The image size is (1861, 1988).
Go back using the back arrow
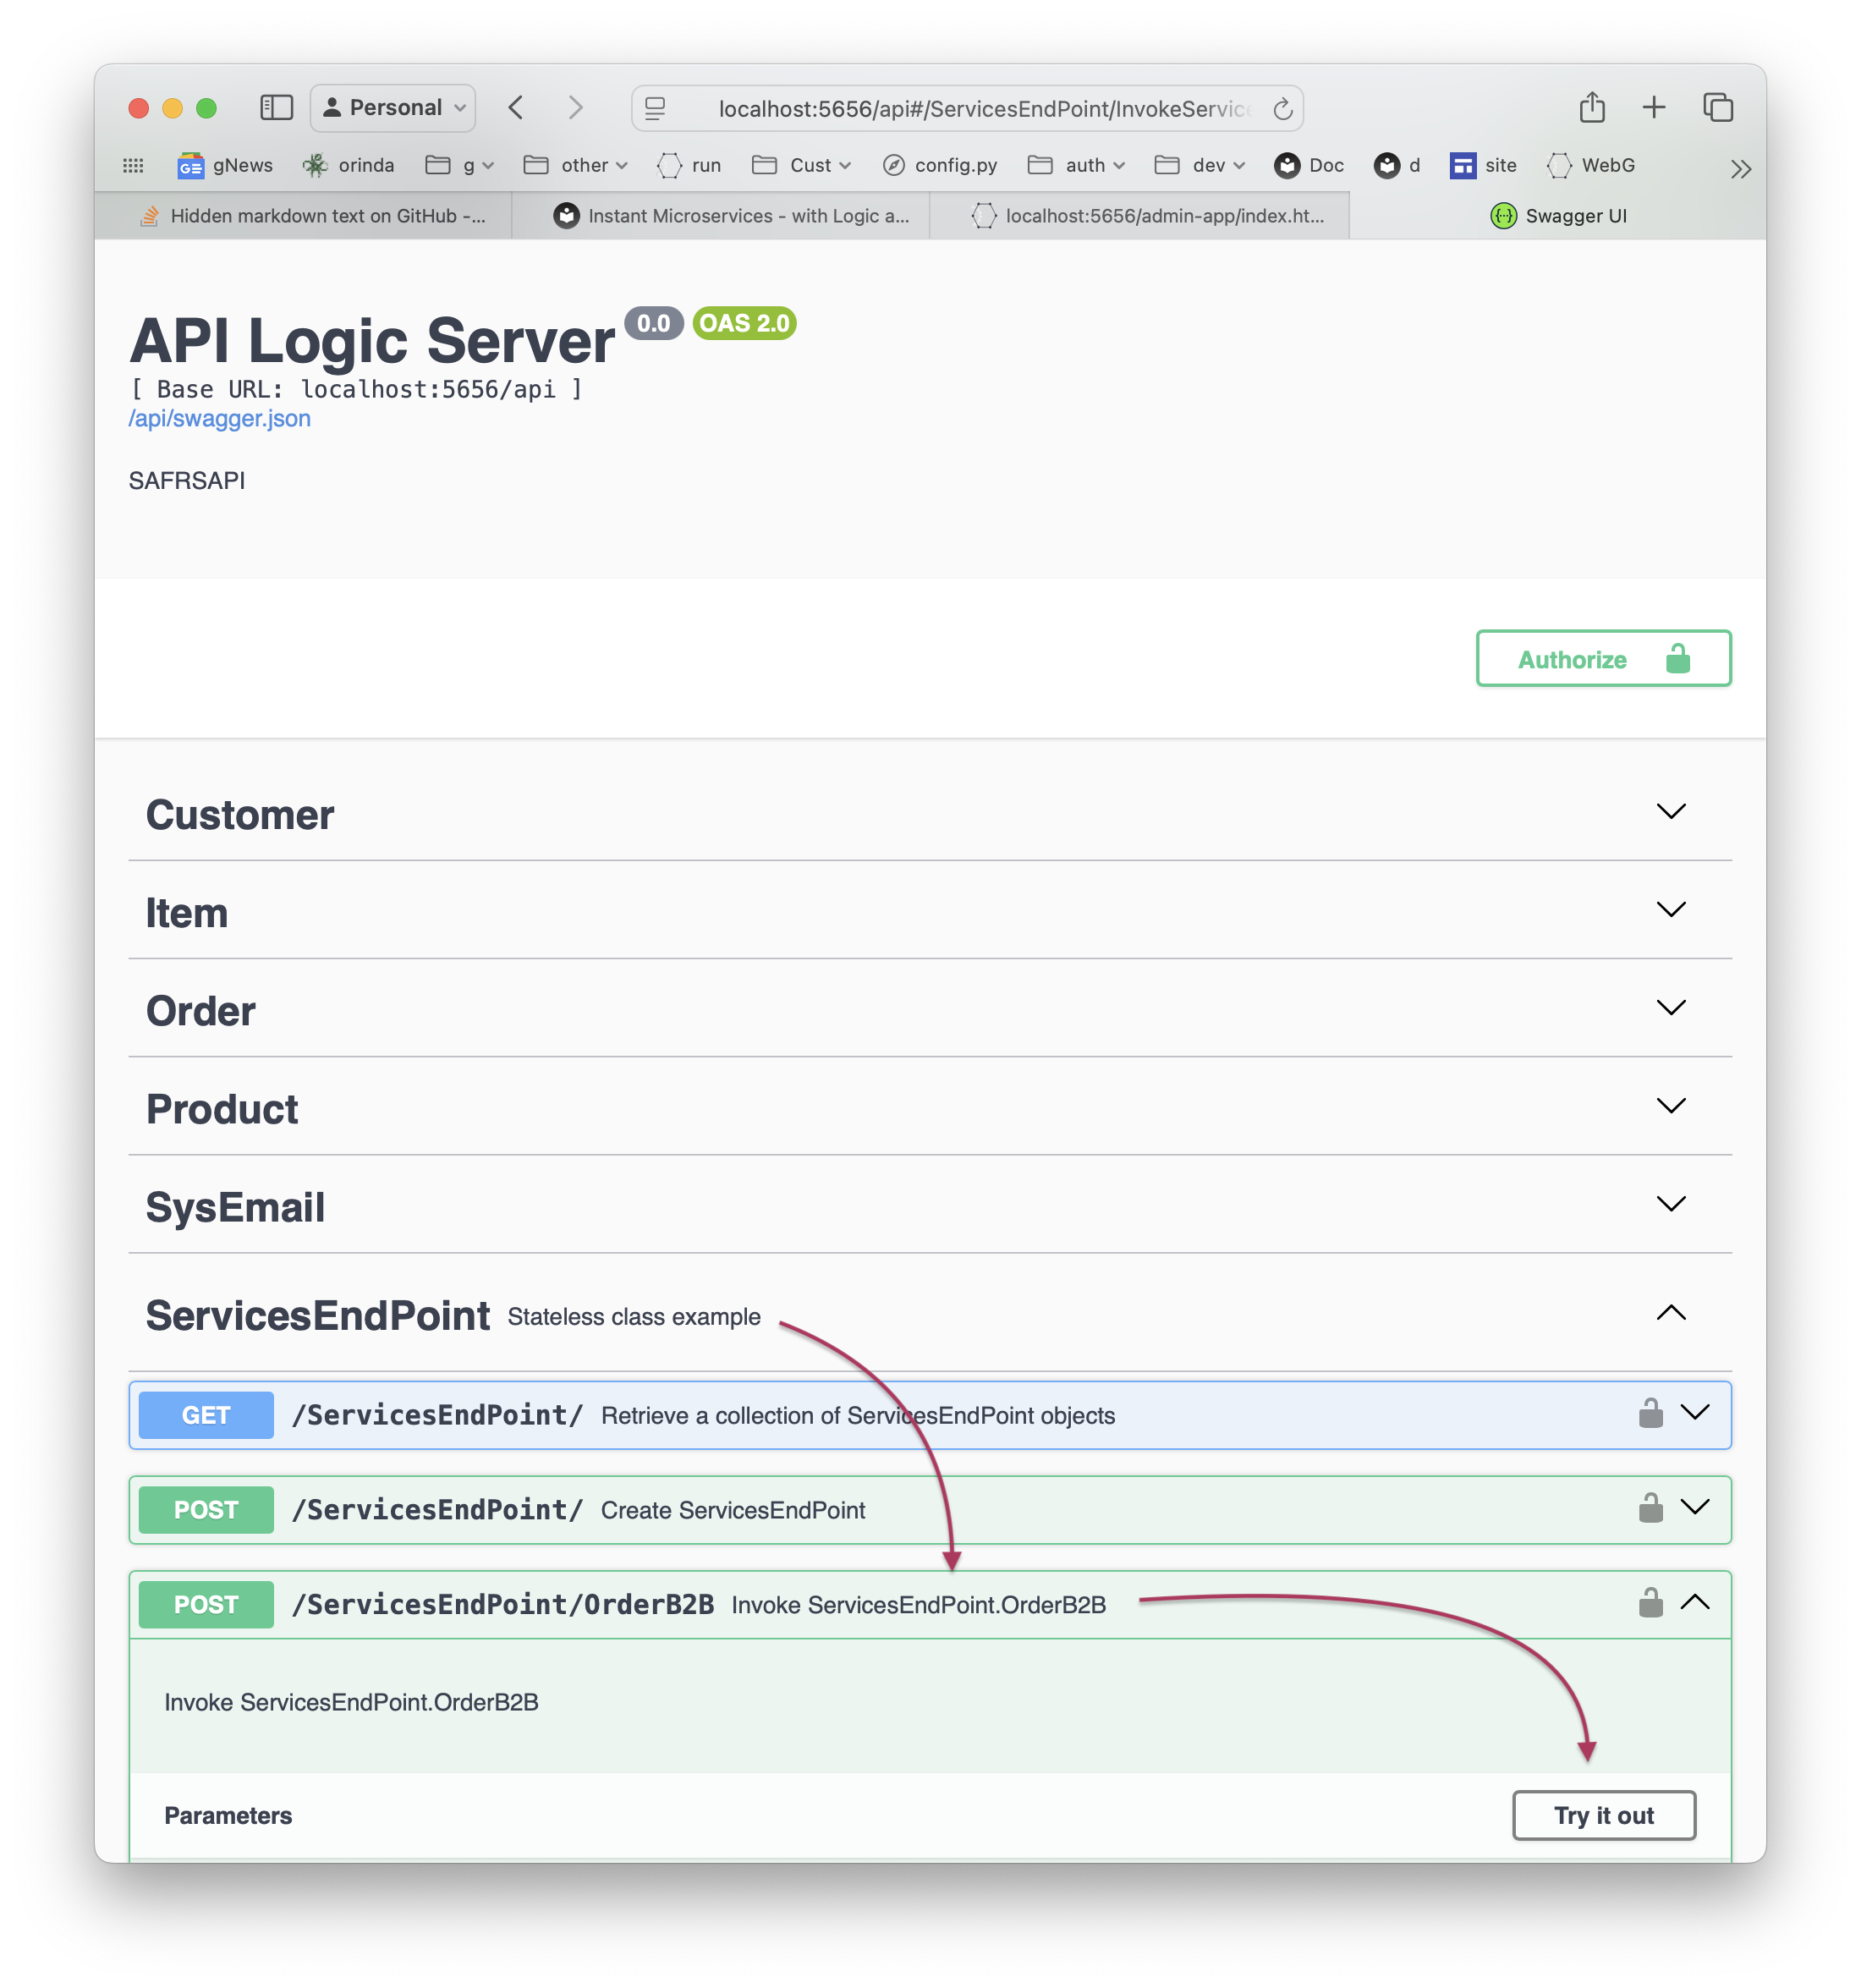(516, 107)
